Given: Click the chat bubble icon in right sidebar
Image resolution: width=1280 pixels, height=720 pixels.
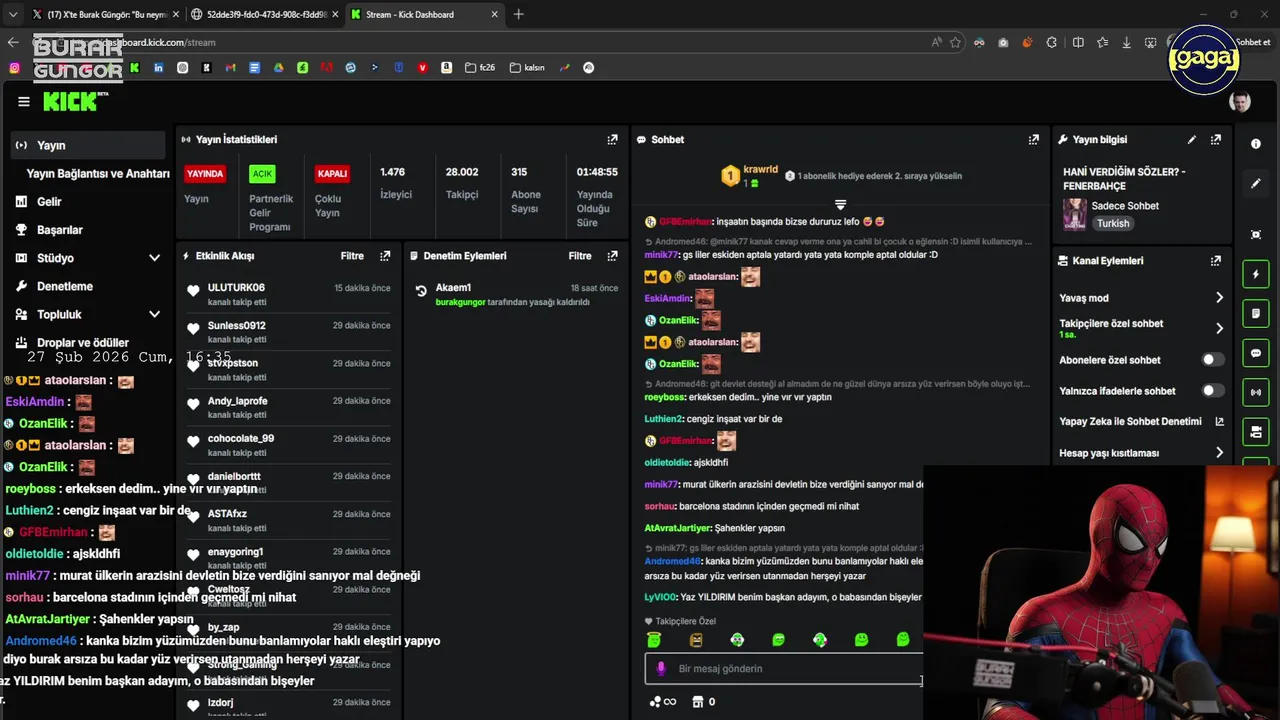Looking at the screenshot, I should click(1256, 353).
